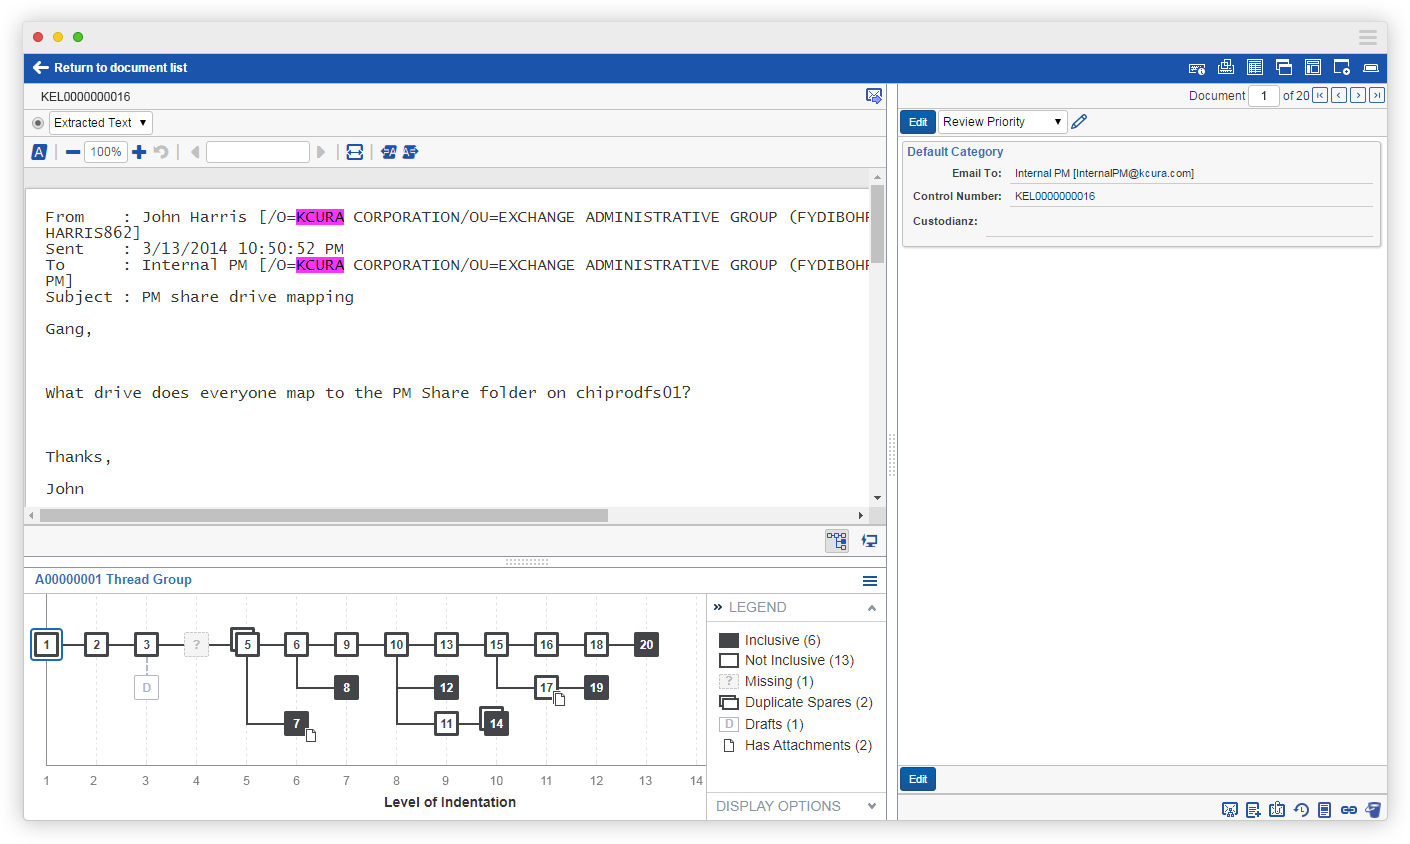Select inclusive thread node 12
1410x844 pixels.
[x=446, y=688]
